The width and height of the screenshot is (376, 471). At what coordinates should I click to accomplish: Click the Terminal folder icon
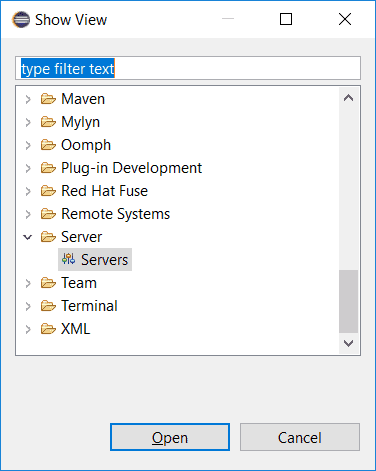click(x=48, y=306)
